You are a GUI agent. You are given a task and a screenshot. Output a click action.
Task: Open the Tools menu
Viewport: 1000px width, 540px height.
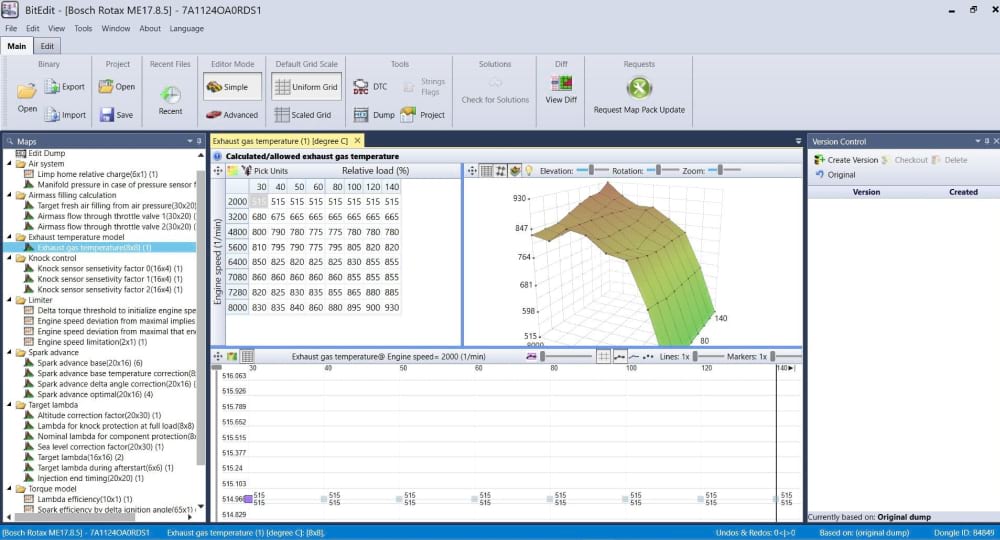83,29
